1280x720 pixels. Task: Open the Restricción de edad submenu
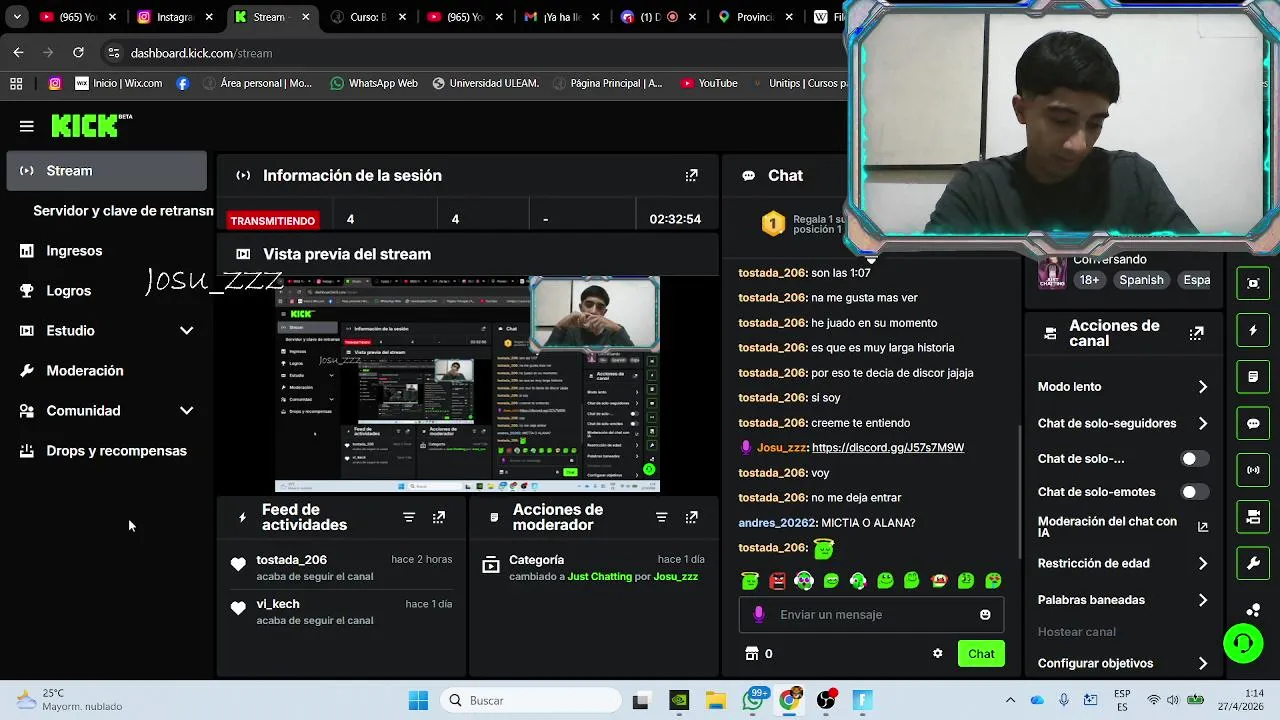point(1123,564)
